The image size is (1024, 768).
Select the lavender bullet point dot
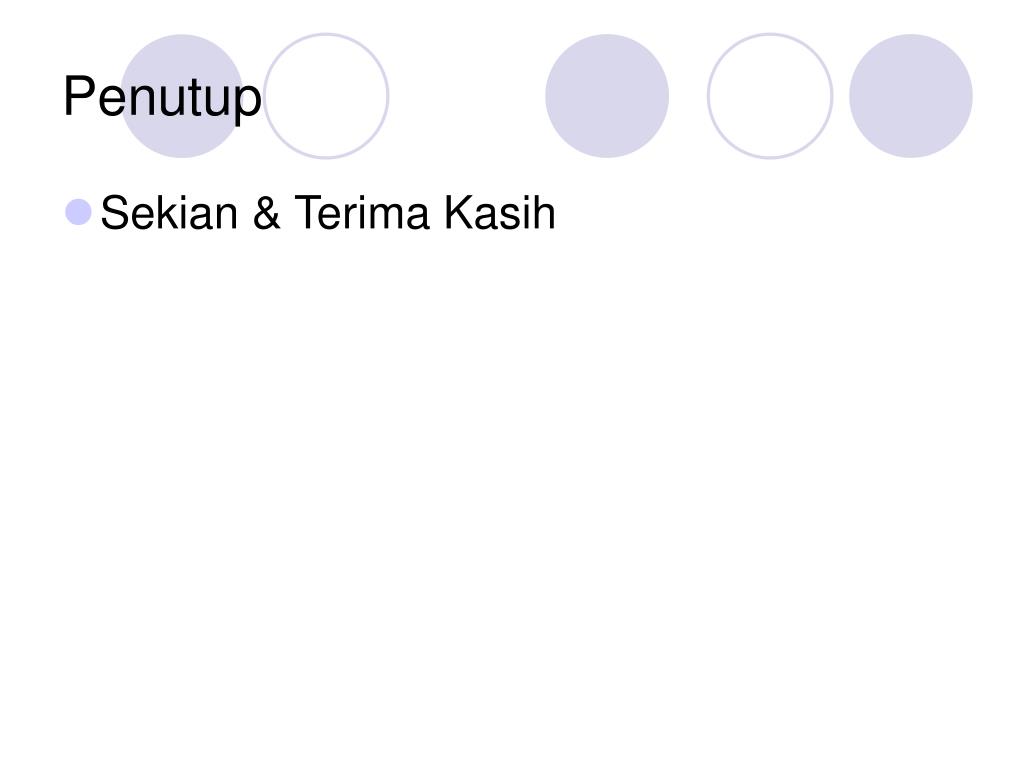click(x=78, y=212)
